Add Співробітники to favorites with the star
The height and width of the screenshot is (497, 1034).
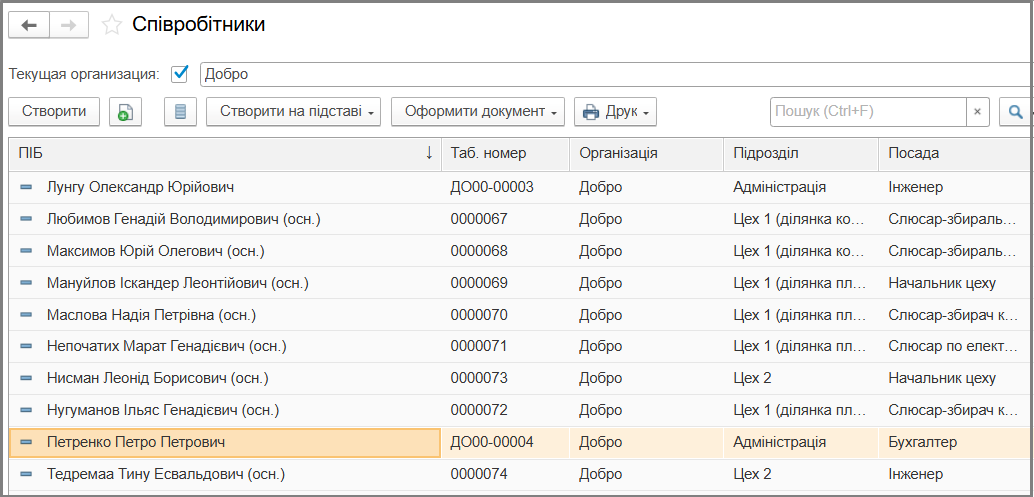click(x=111, y=26)
